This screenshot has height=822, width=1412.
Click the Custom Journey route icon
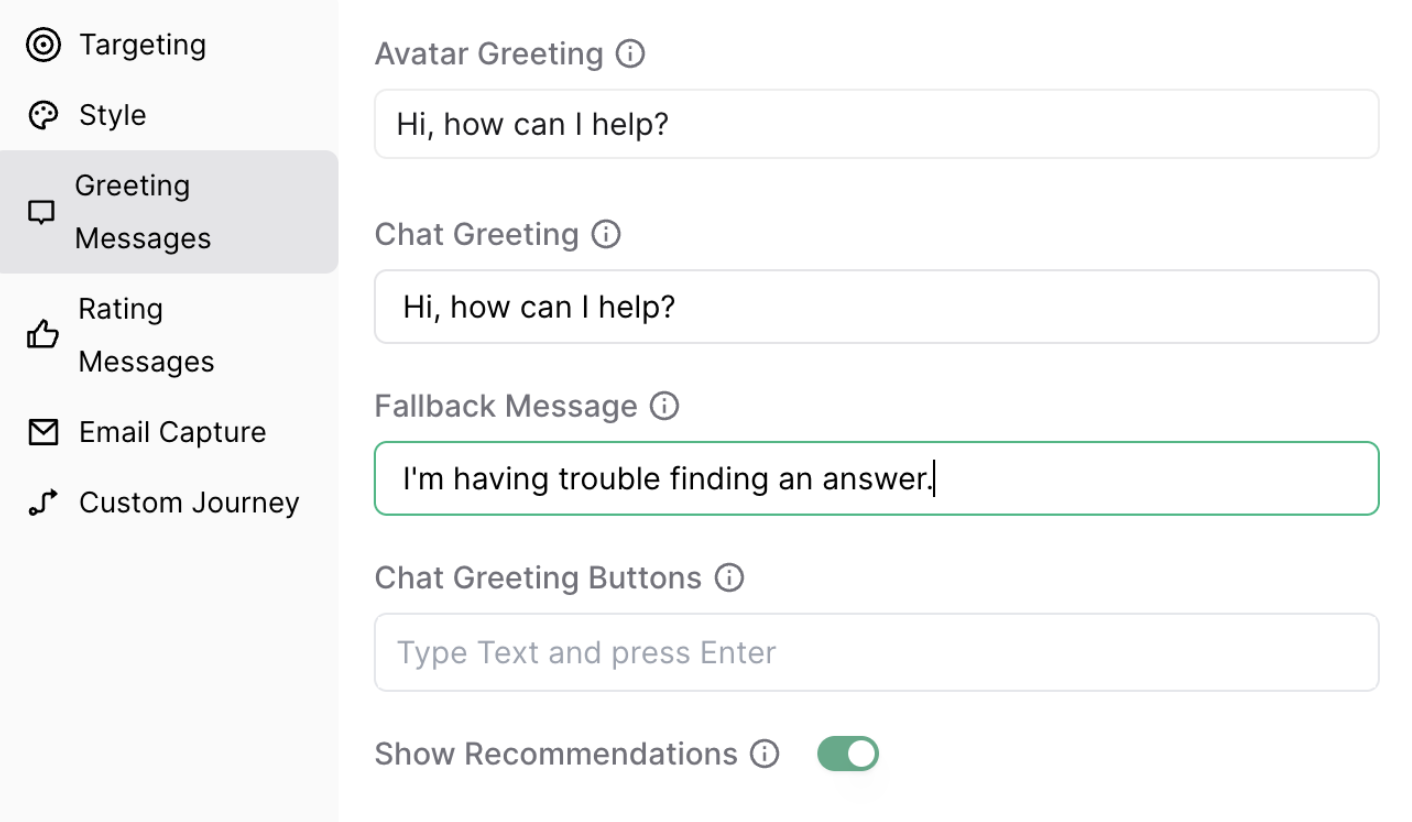[43, 502]
